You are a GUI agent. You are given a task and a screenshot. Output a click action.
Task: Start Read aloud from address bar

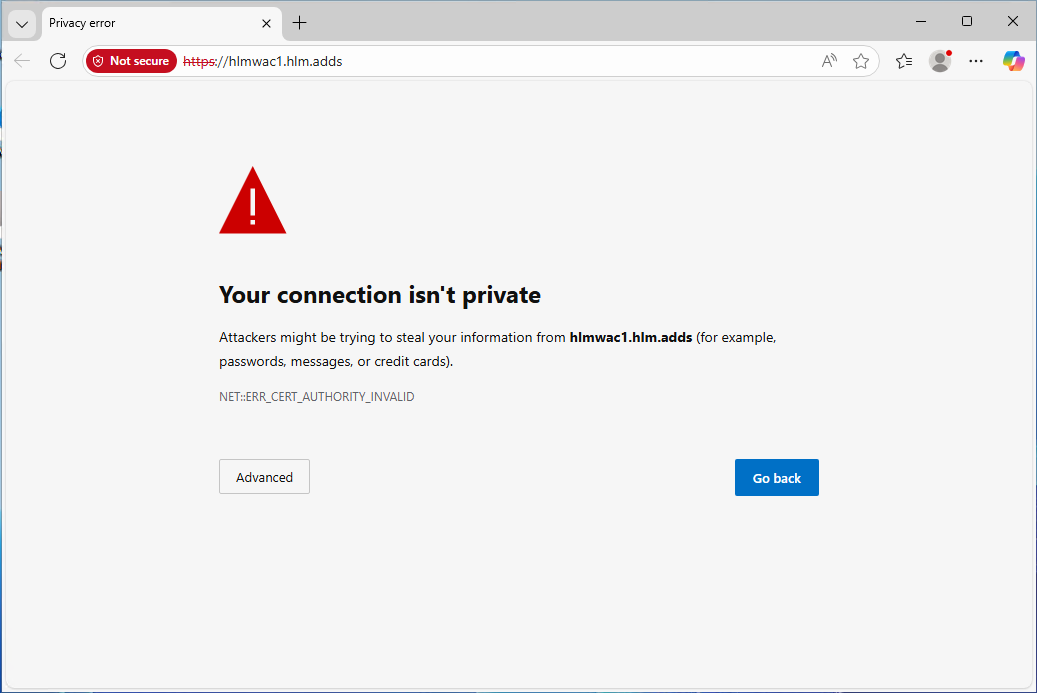point(829,61)
